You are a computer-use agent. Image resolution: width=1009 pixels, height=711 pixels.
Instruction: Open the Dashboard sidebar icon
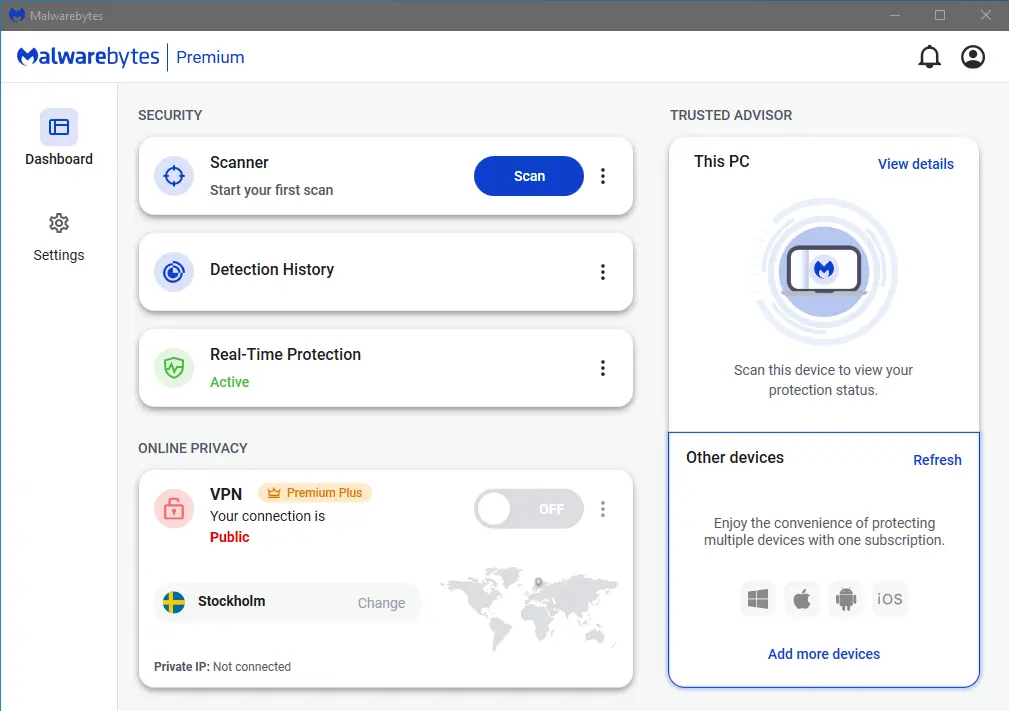point(59,127)
